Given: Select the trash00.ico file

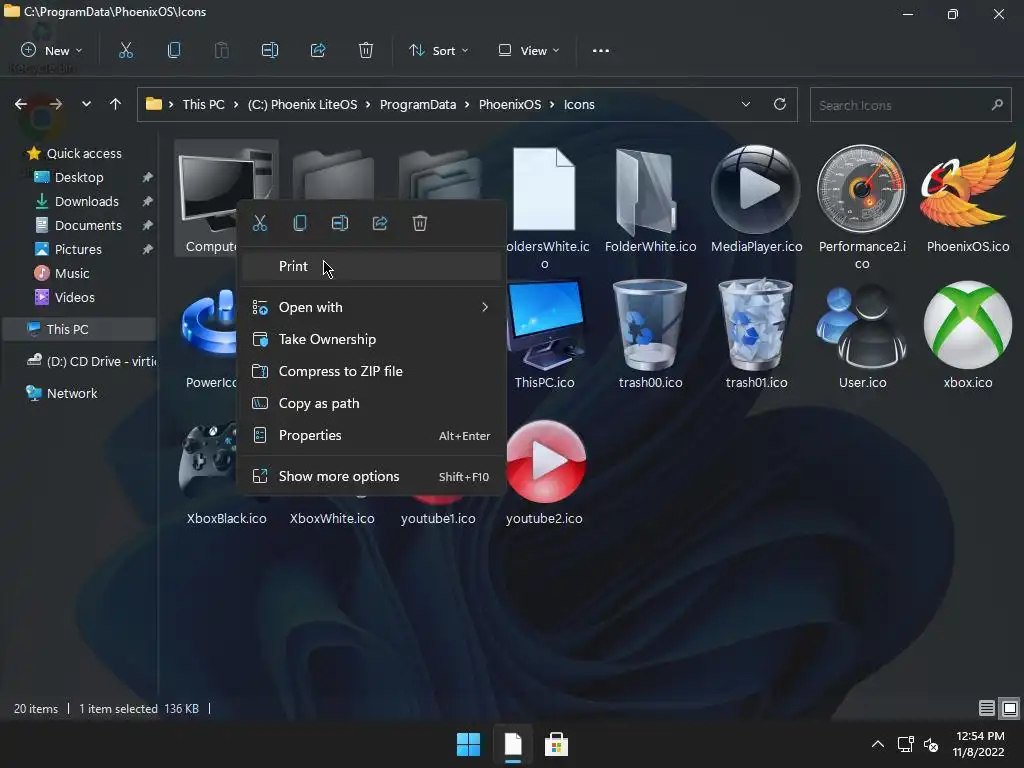Looking at the screenshot, I should 650,334.
